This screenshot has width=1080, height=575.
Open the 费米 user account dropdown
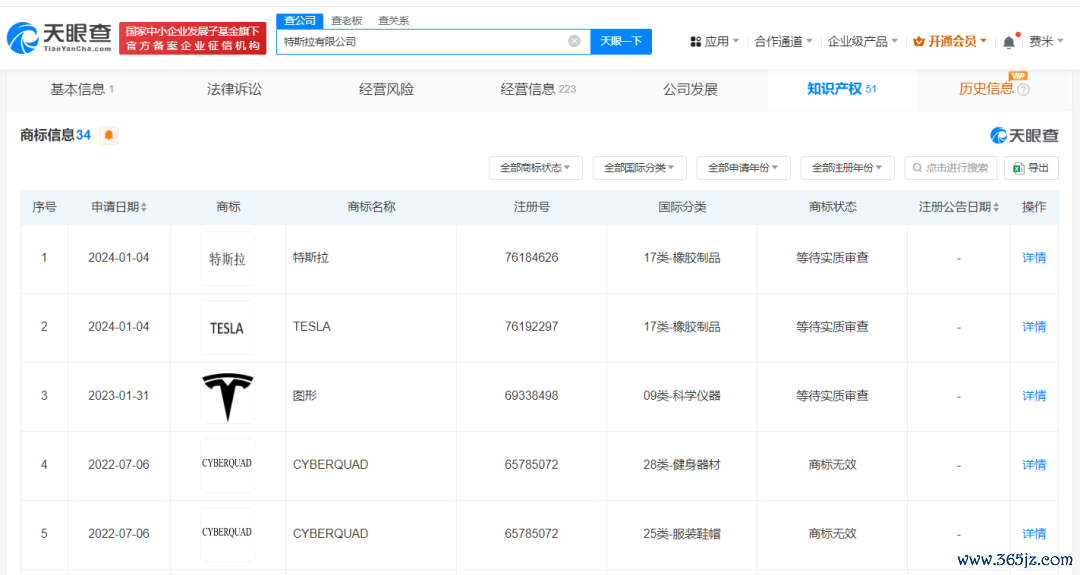pos(1046,42)
